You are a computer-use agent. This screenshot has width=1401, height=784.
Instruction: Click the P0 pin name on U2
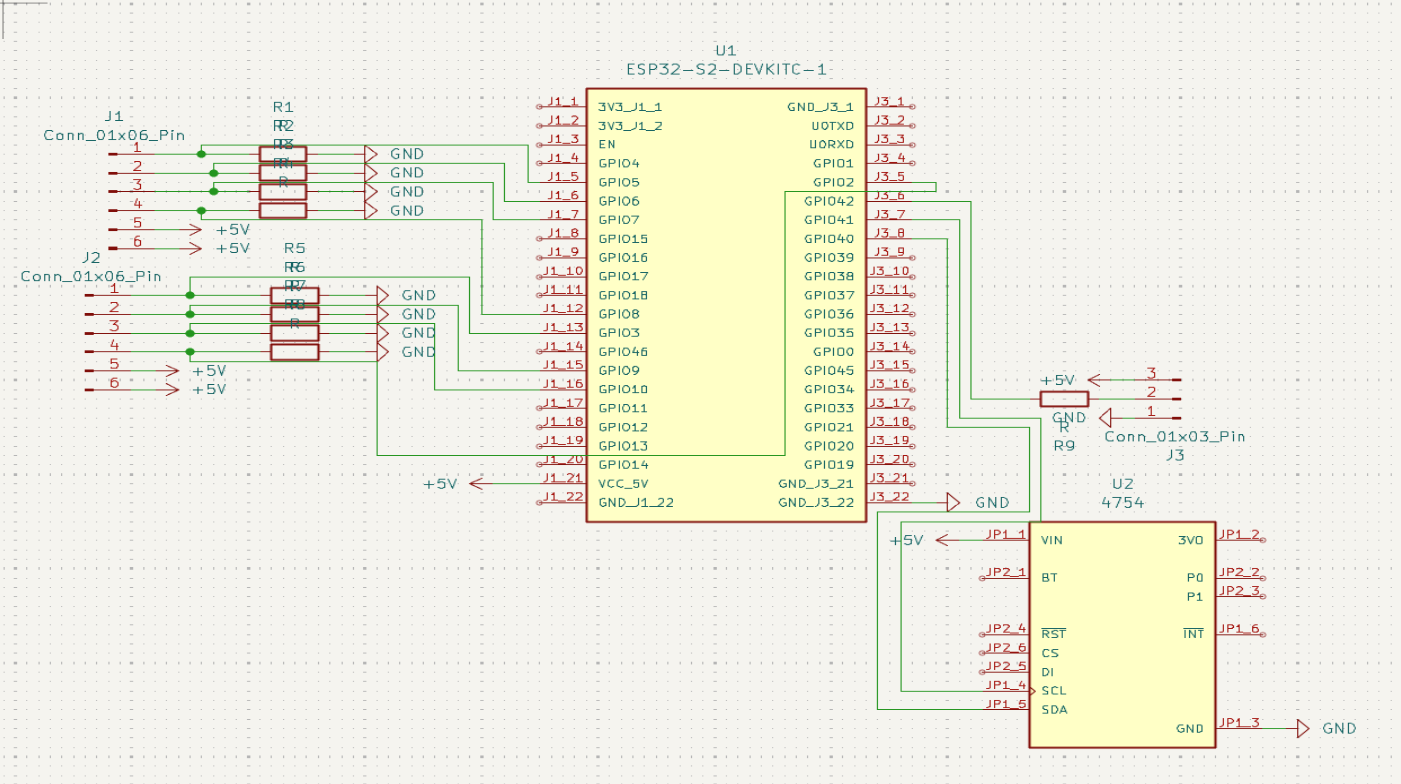(x=1195, y=578)
